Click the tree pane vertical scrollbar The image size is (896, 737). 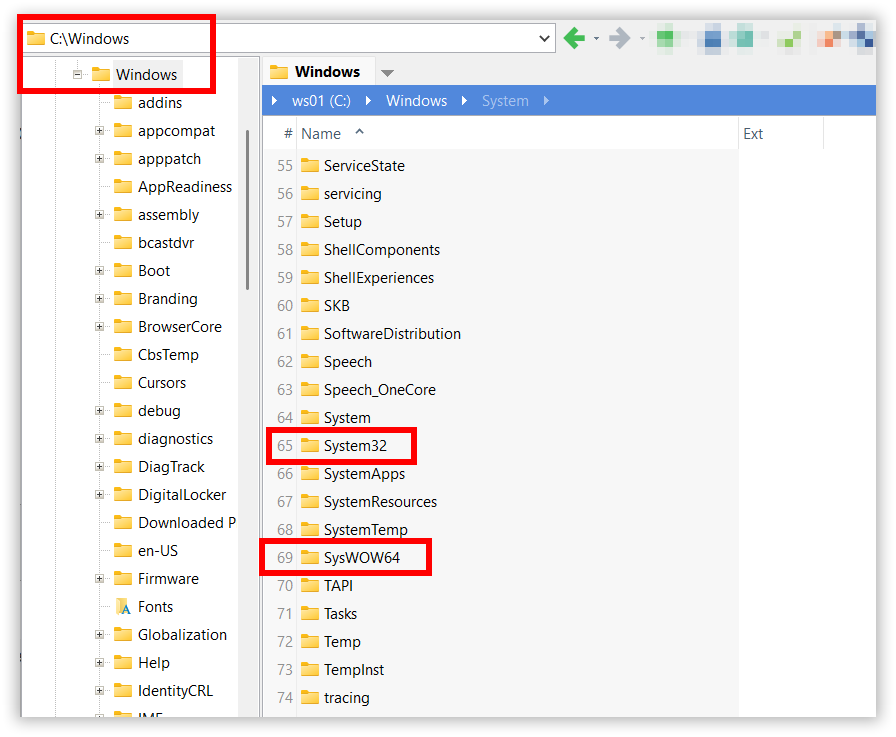[x=247, y=210]
